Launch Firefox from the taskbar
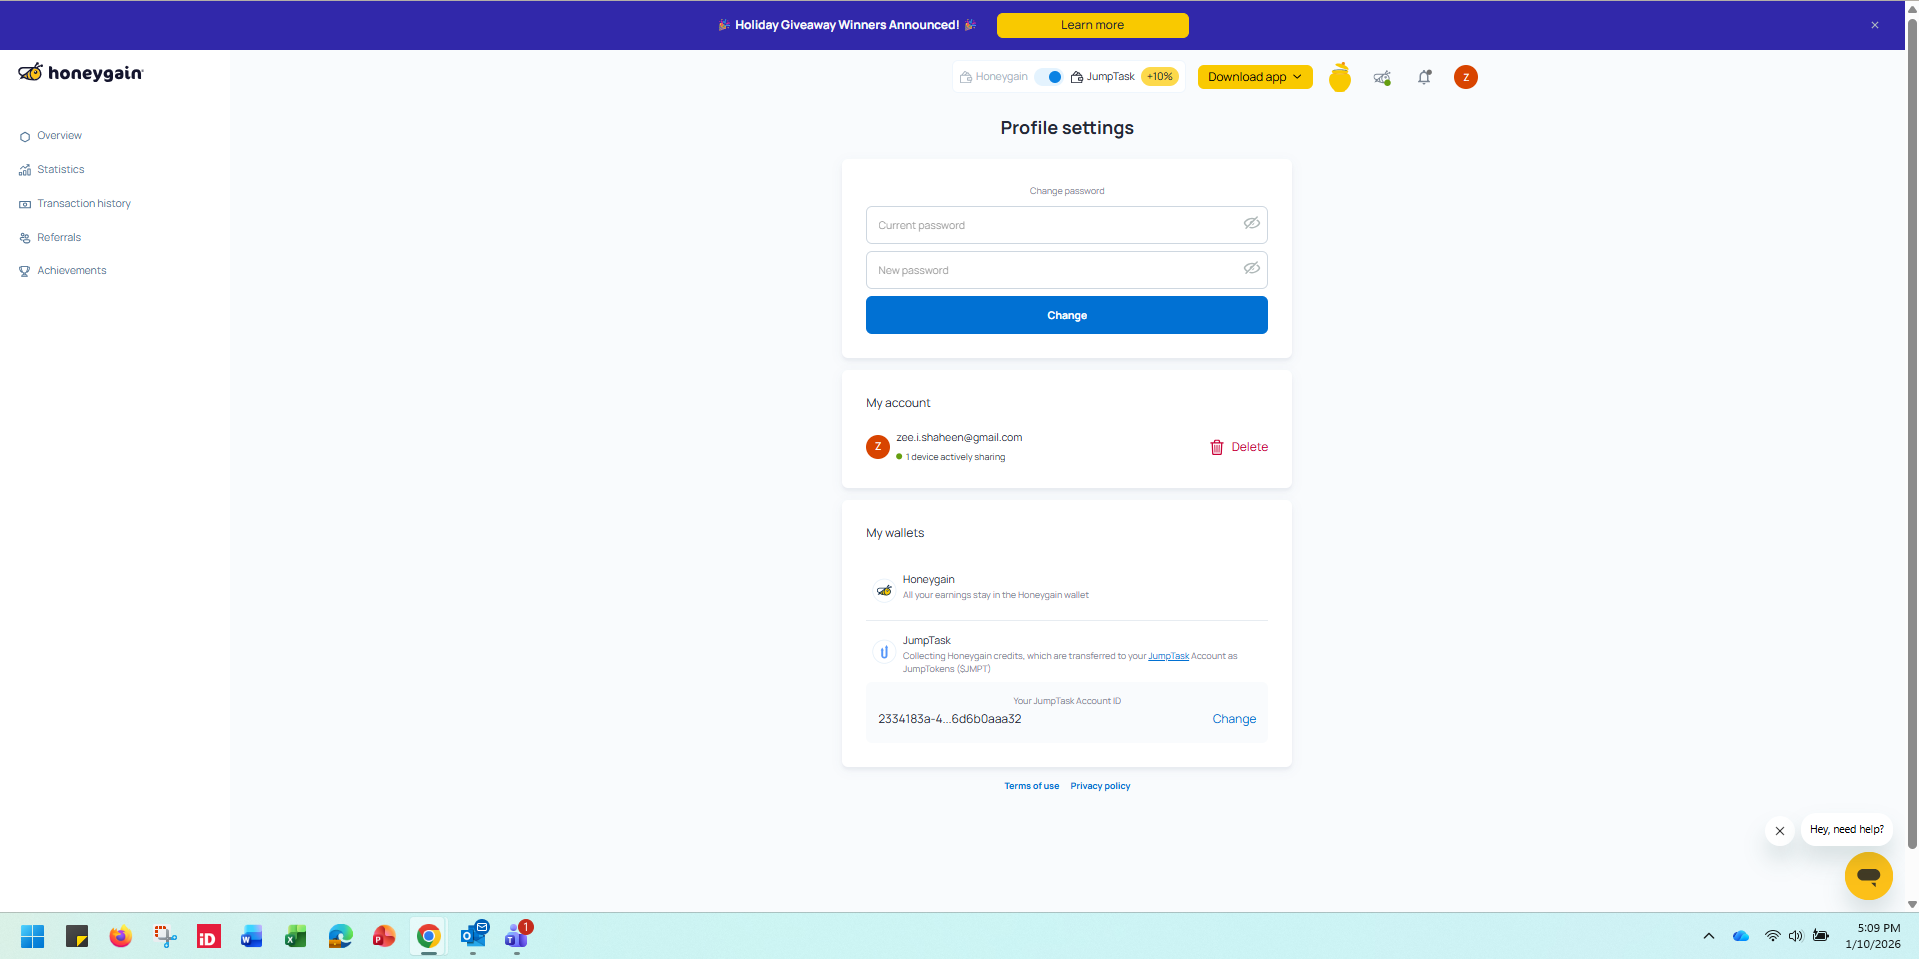Screen dimensions: 1919x959 [121, 937]
